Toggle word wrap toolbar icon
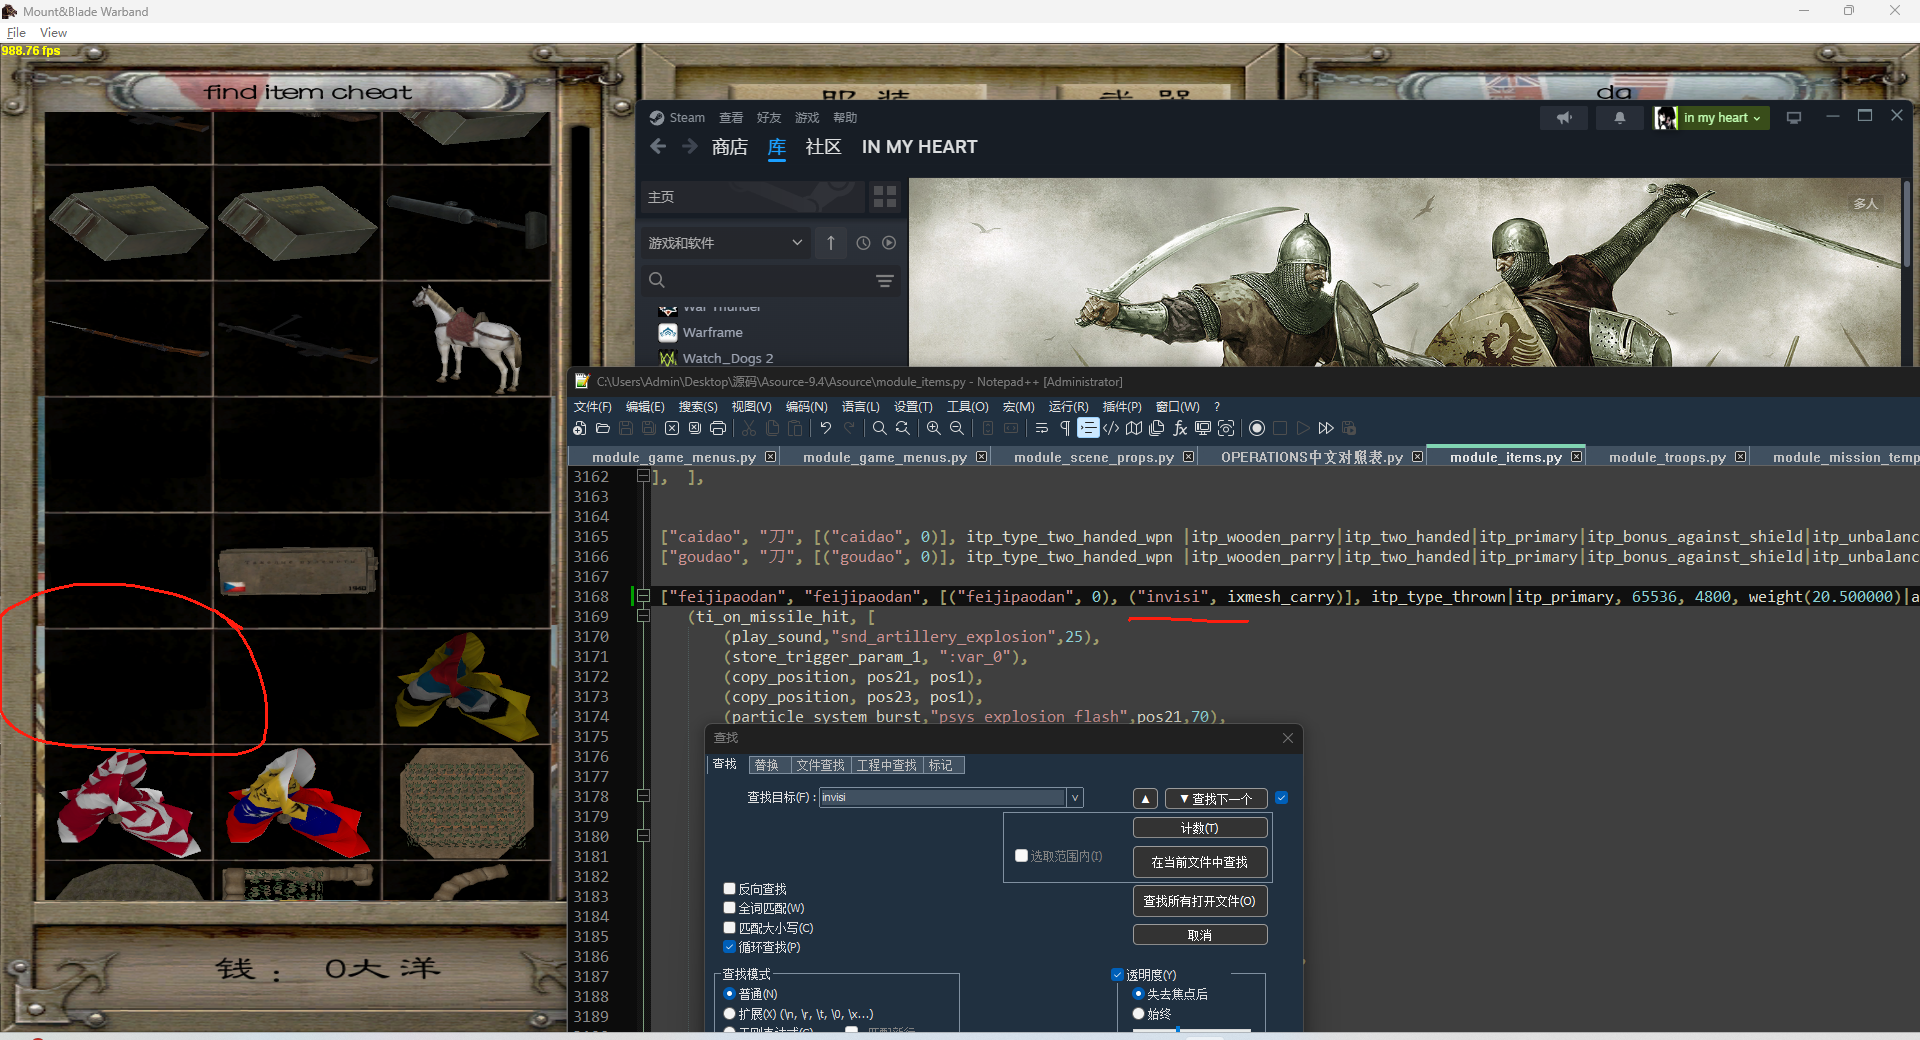This screenshot has width=1920, height=1040. [1042, 428]
